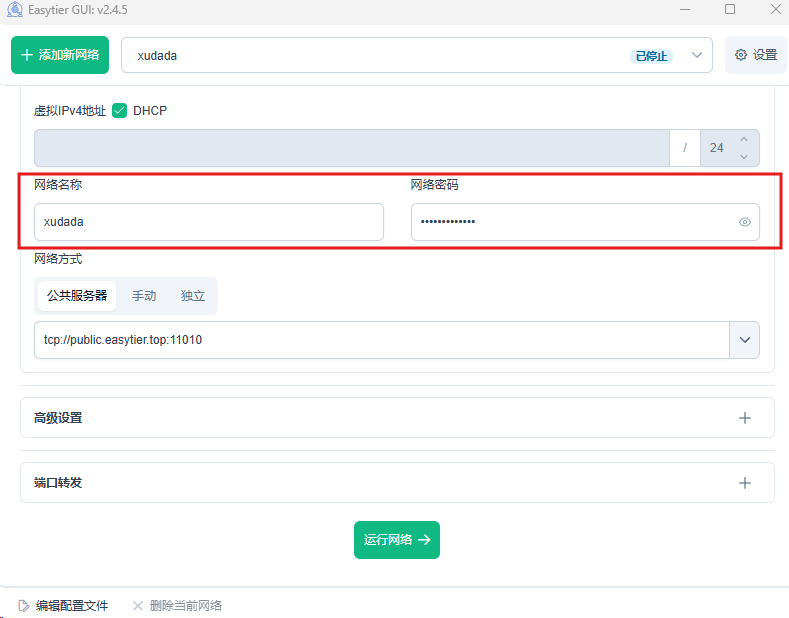Show network password with eye icon

click(x=744, y=222)
